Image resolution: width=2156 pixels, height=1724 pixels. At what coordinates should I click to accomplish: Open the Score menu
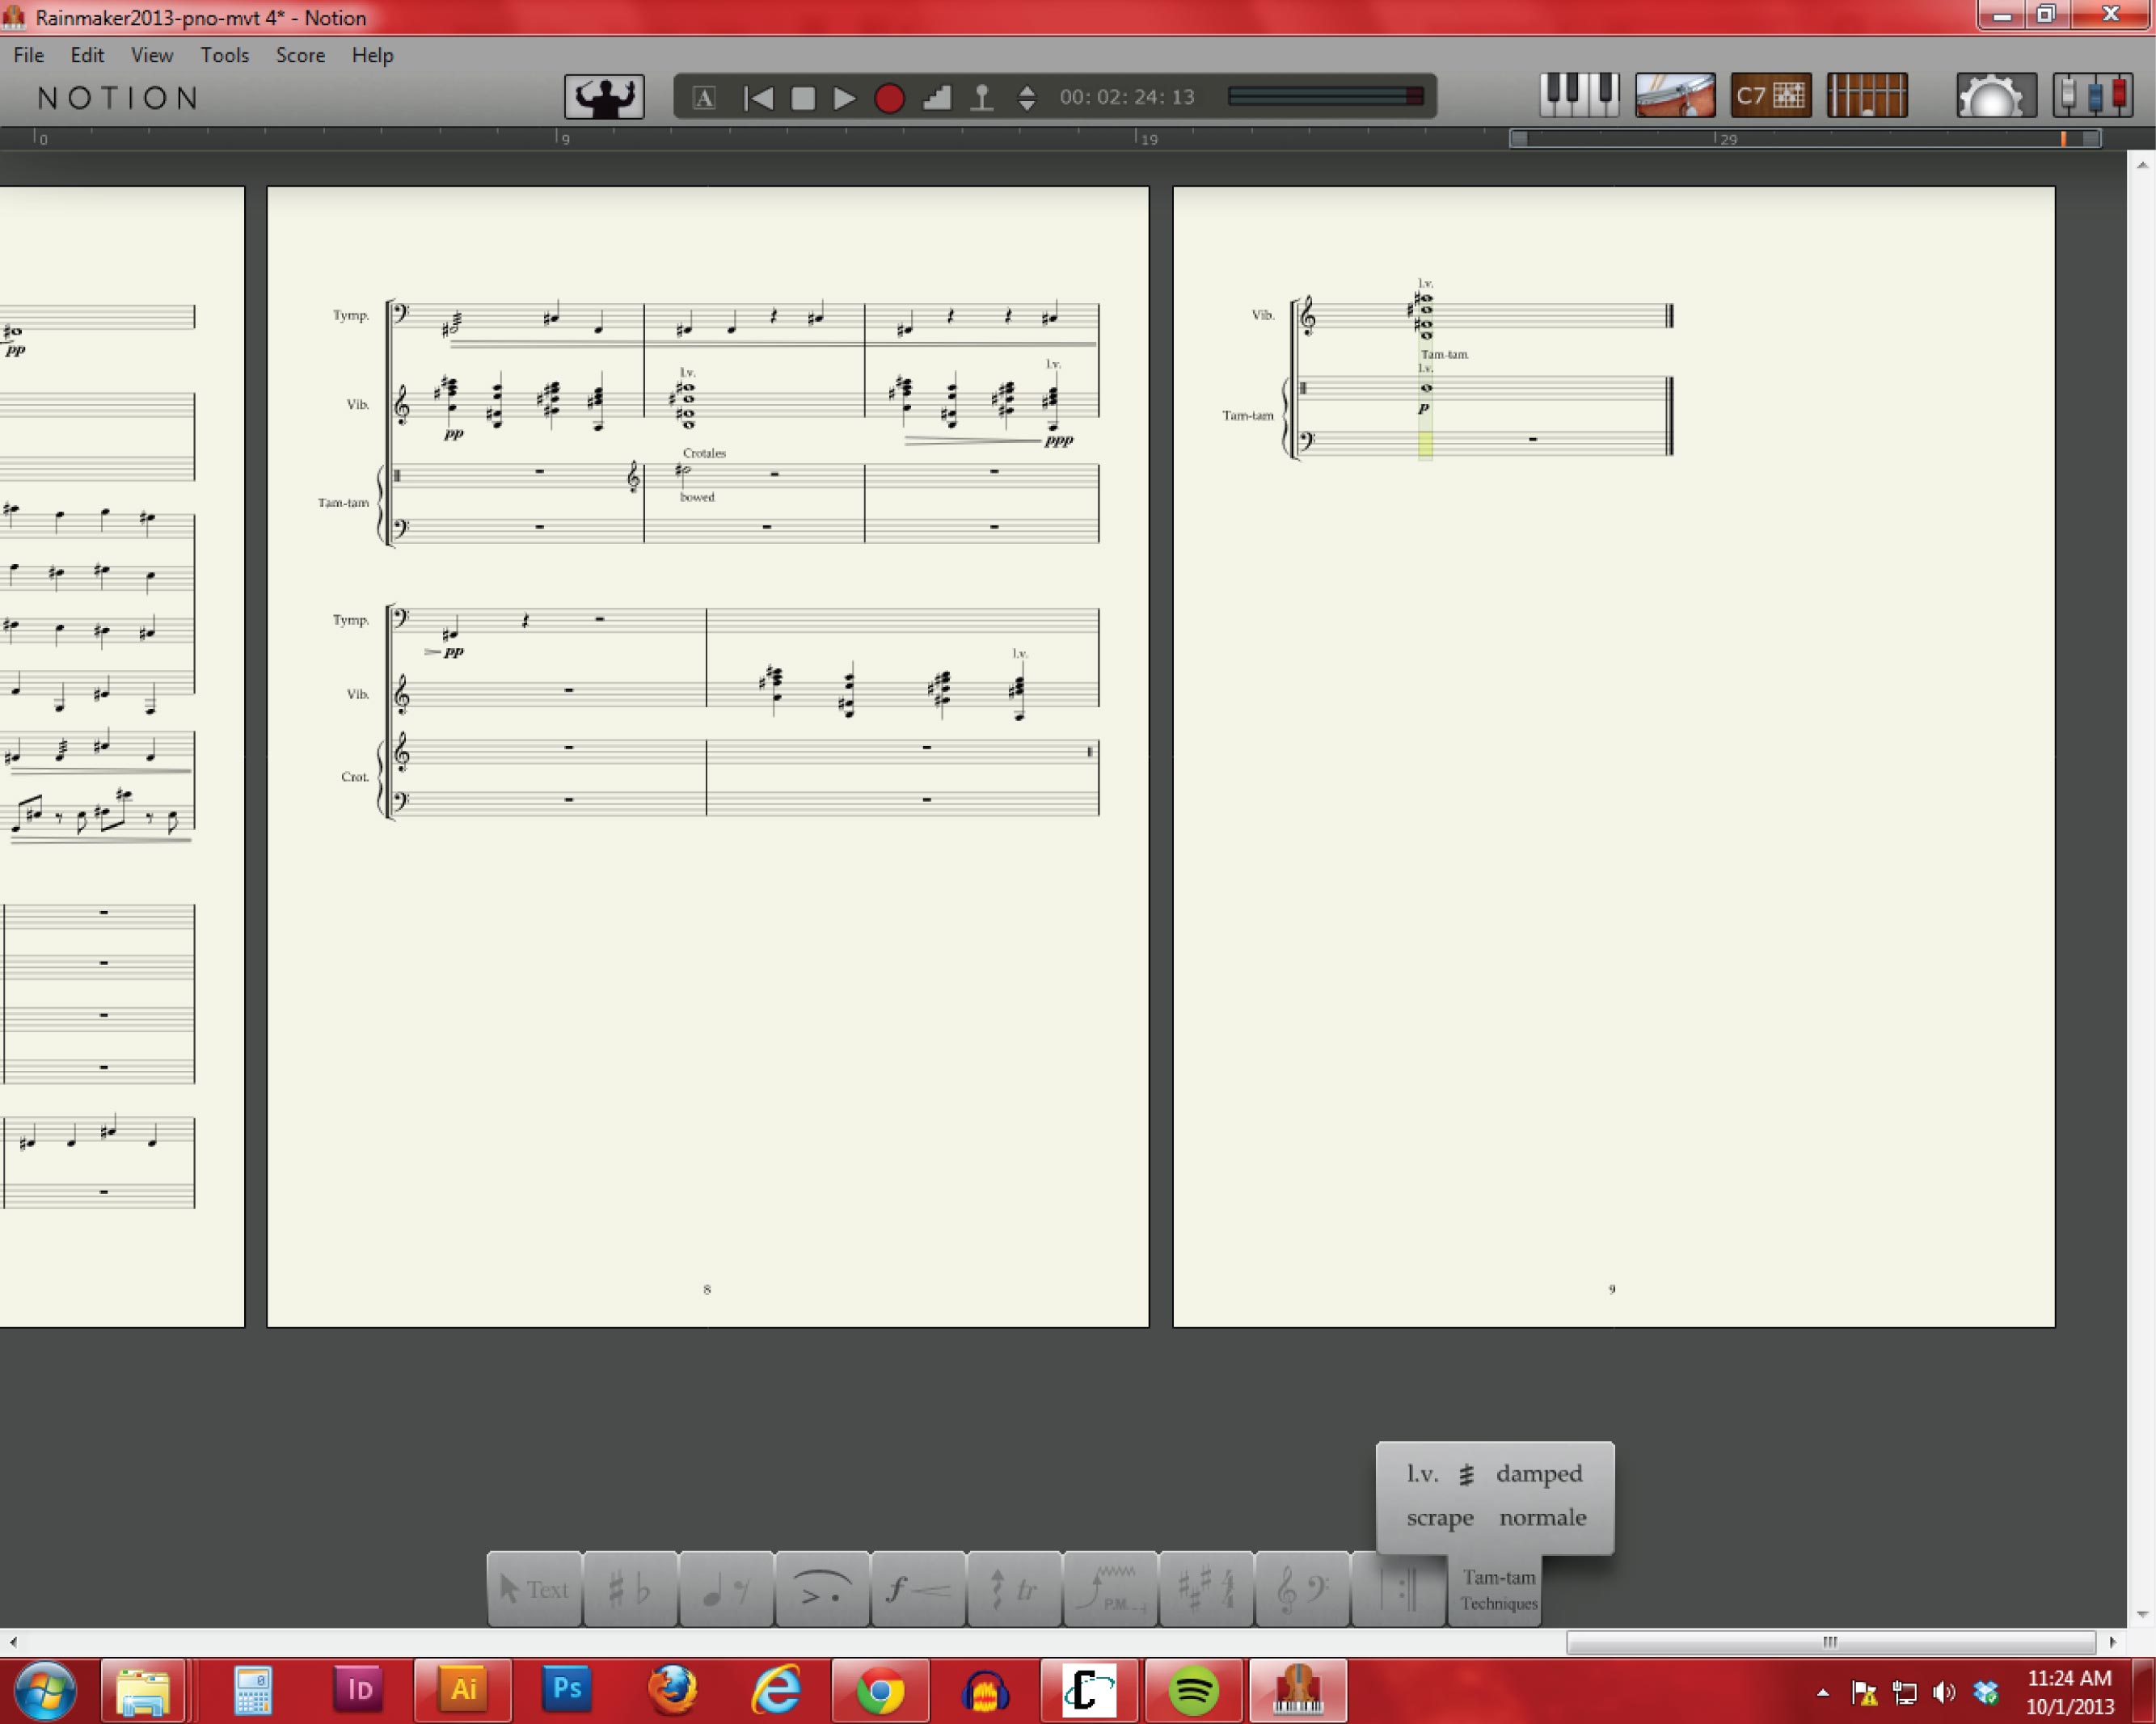300,55
